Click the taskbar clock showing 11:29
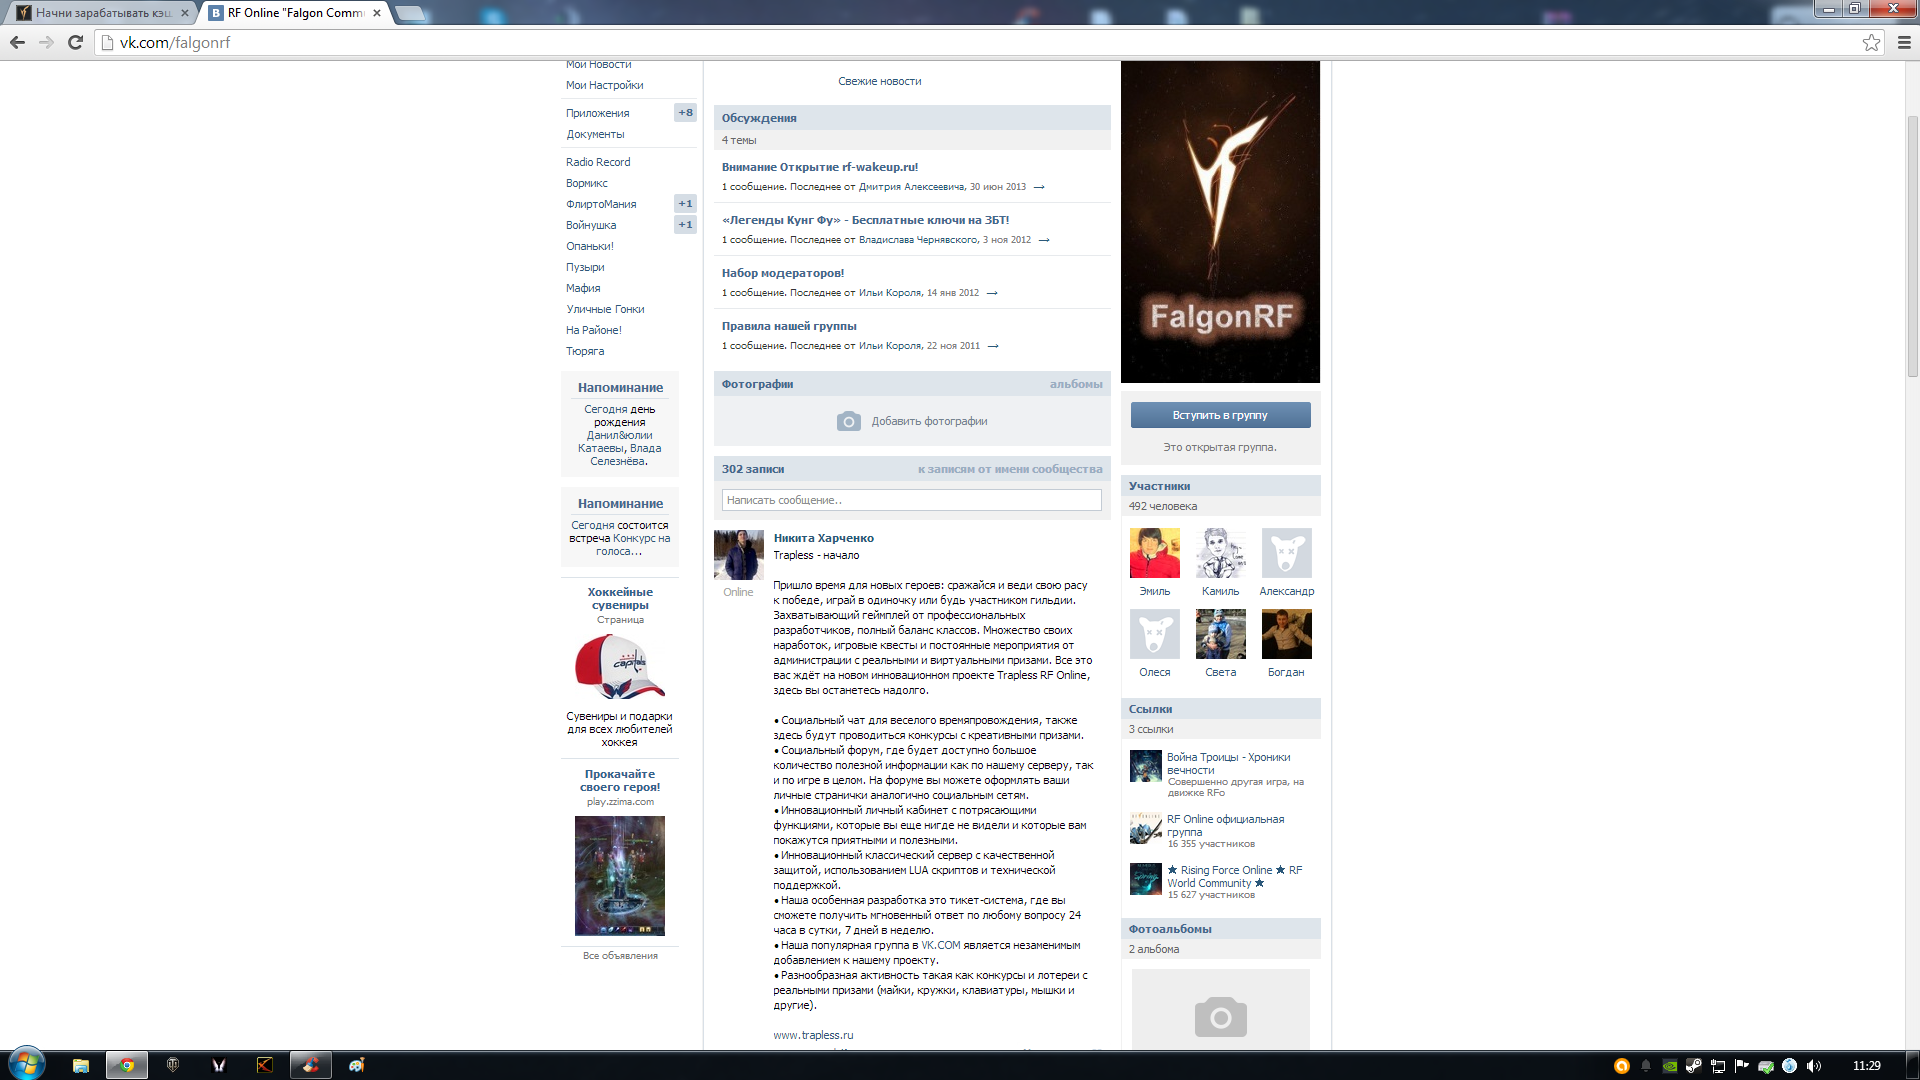 click(x=1866, y=1066)
